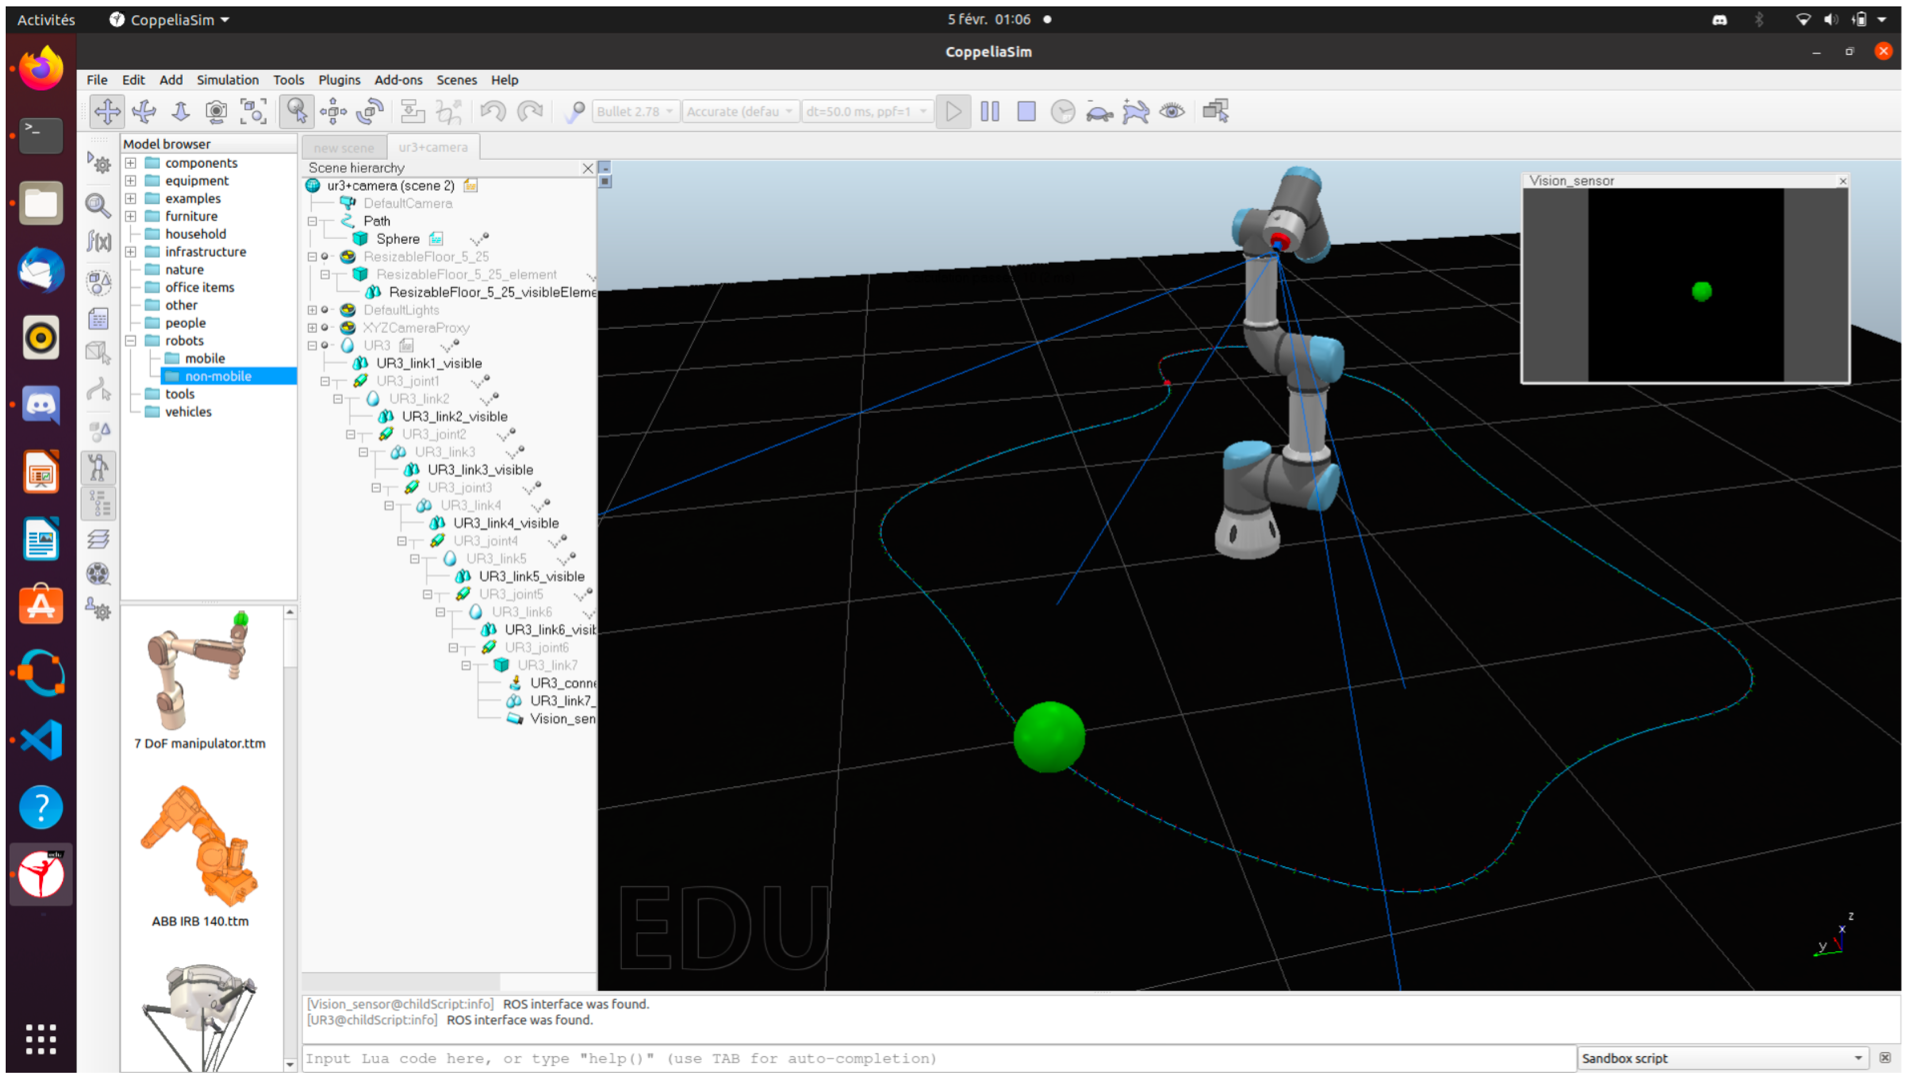Click the slow down simulation turtle icon
The image size is (1909, 1080).
(1099, 112)
